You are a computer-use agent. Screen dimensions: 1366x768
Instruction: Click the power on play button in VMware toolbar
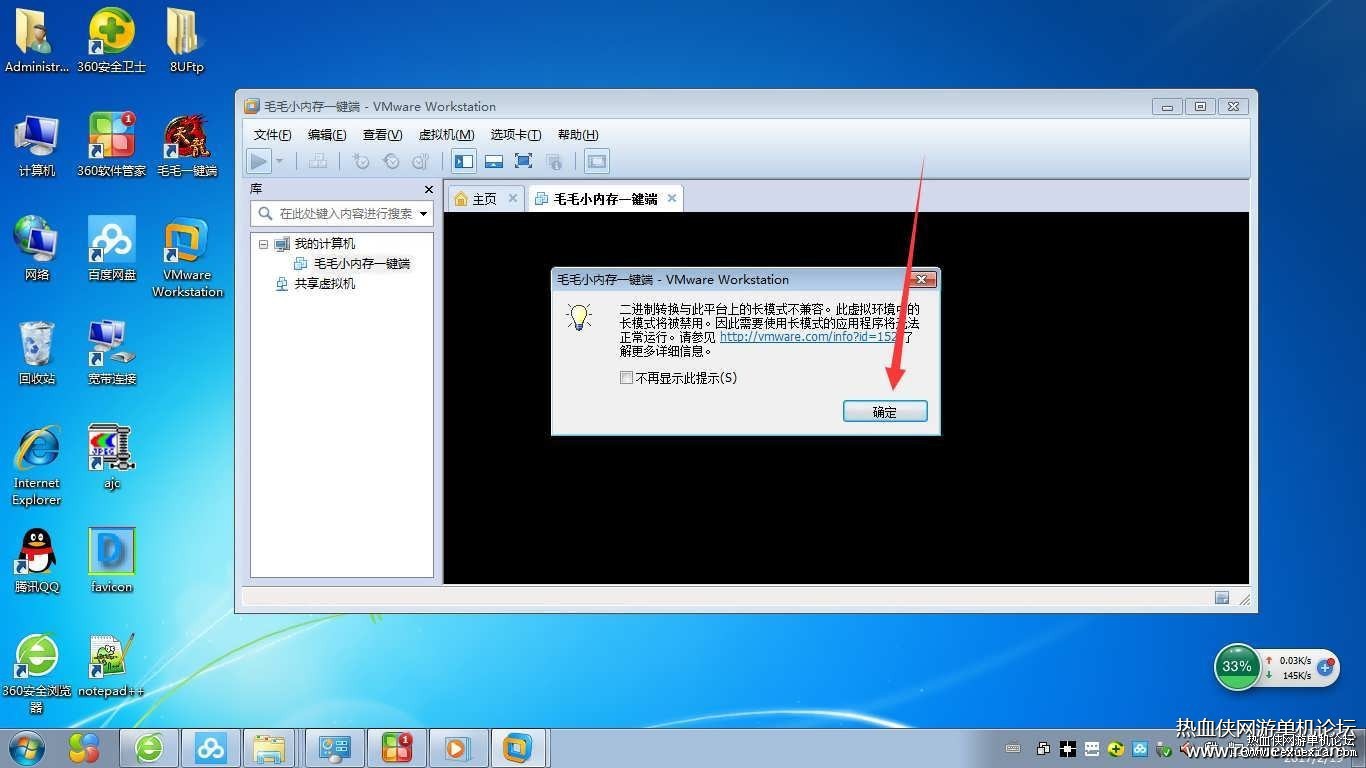(x=258, y=161)
